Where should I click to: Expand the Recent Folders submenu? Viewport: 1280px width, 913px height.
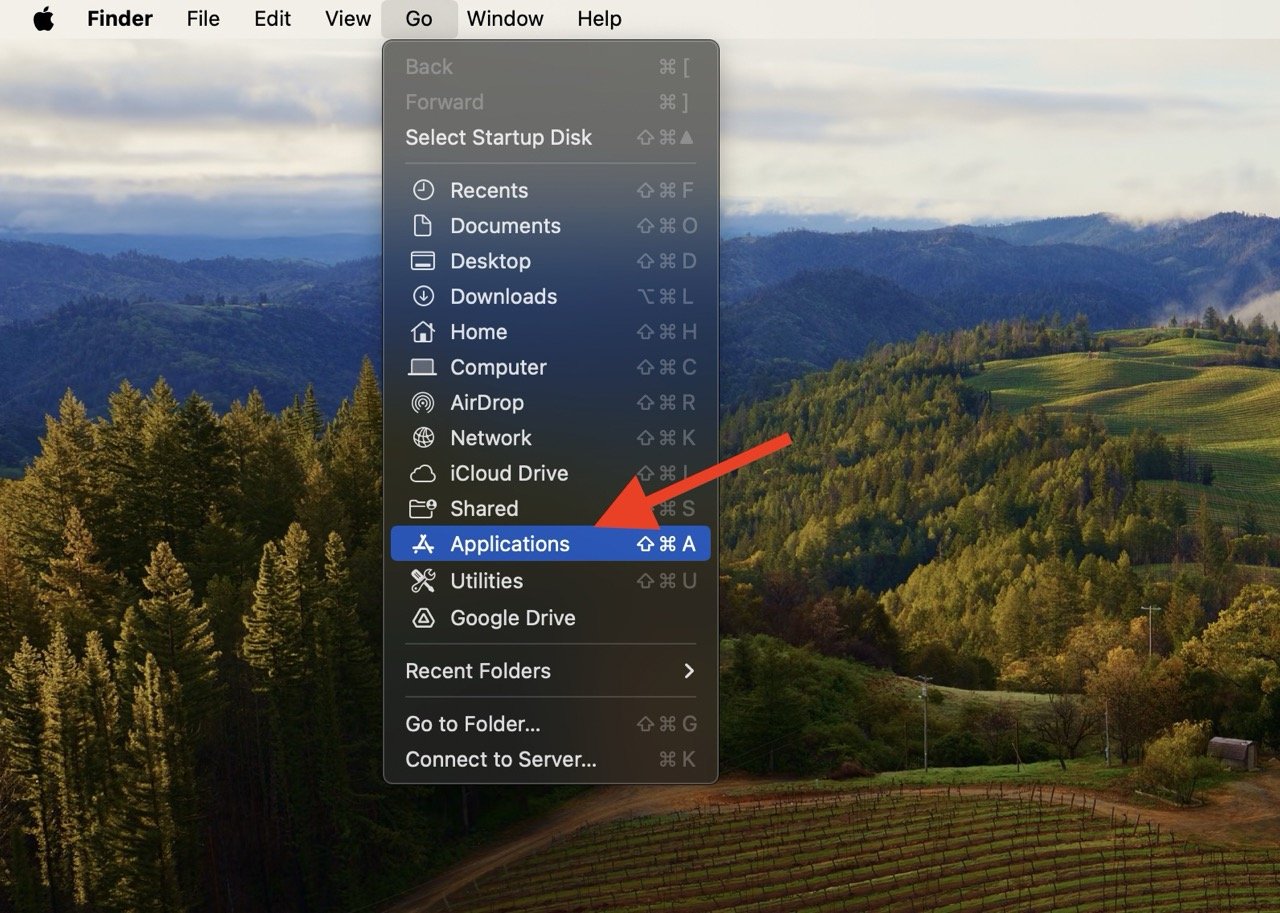(x=550, y=671)
